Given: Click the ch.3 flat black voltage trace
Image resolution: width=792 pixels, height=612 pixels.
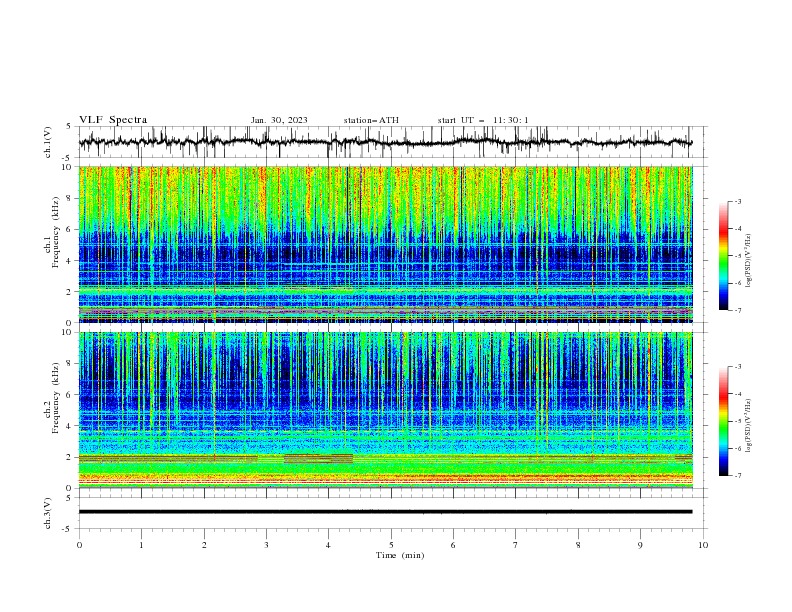Looking at the screenshot, I should (385, 512).
